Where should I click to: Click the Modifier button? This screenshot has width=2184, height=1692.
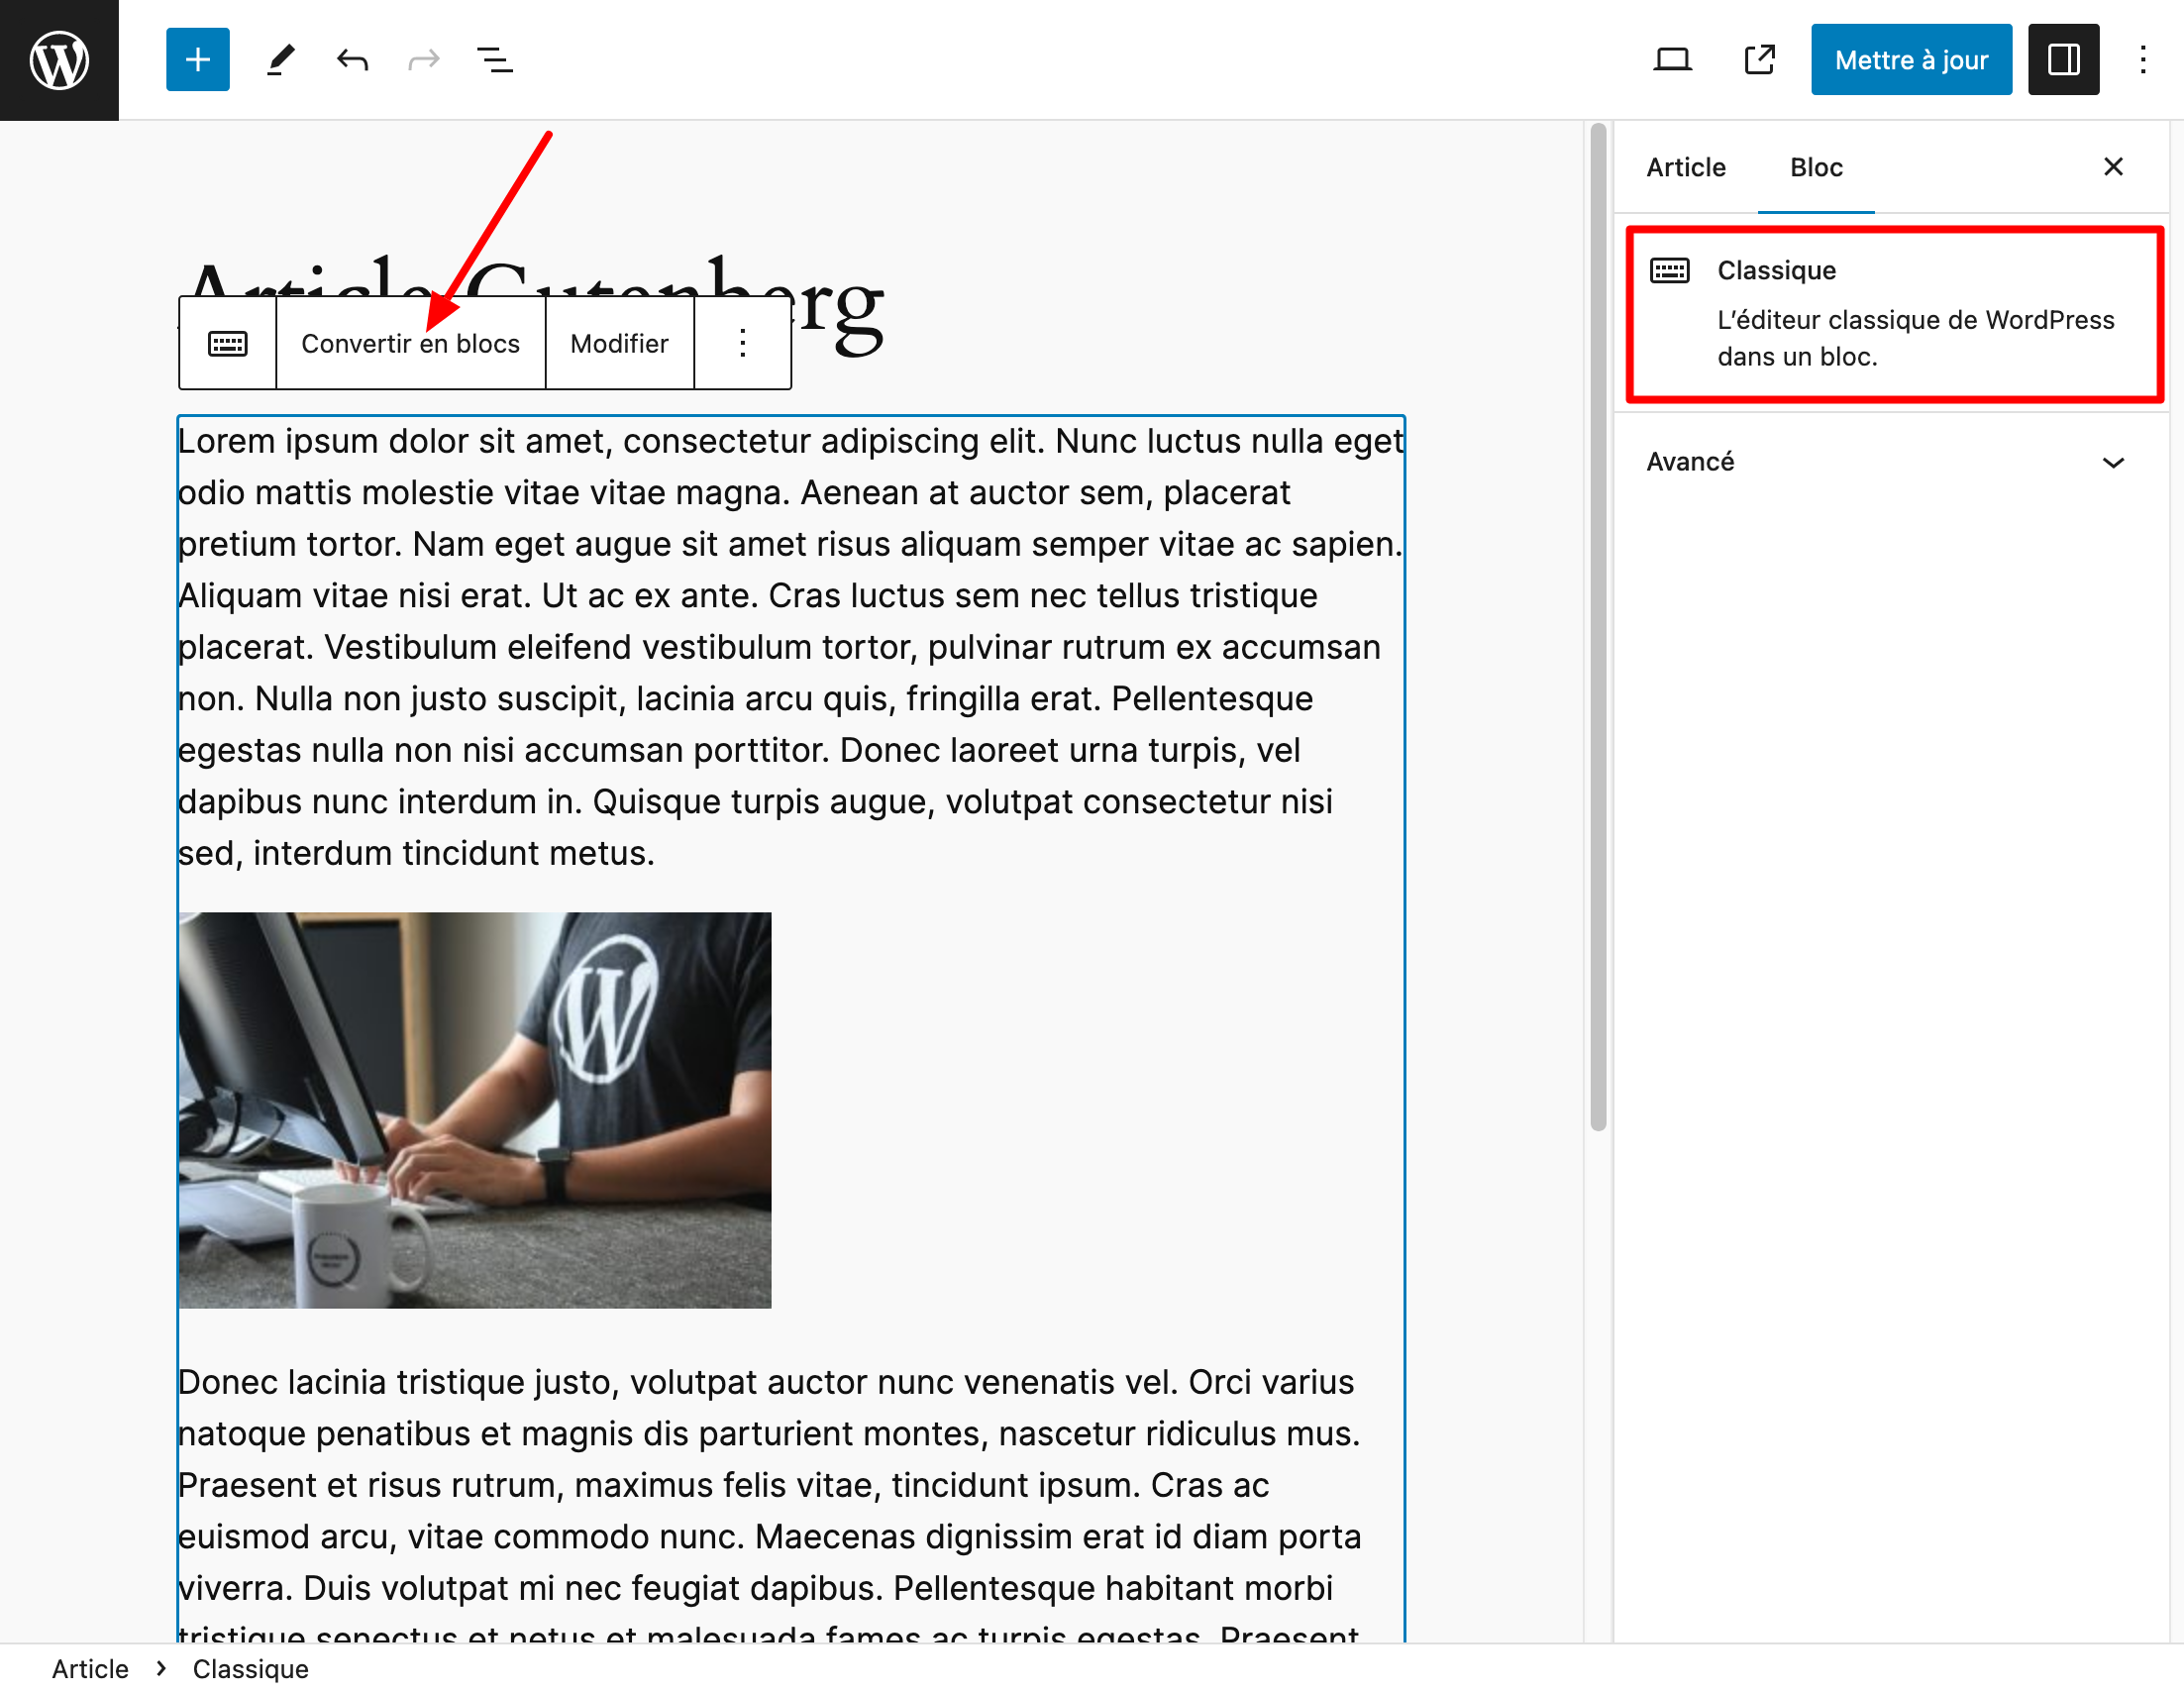[618, 343]
